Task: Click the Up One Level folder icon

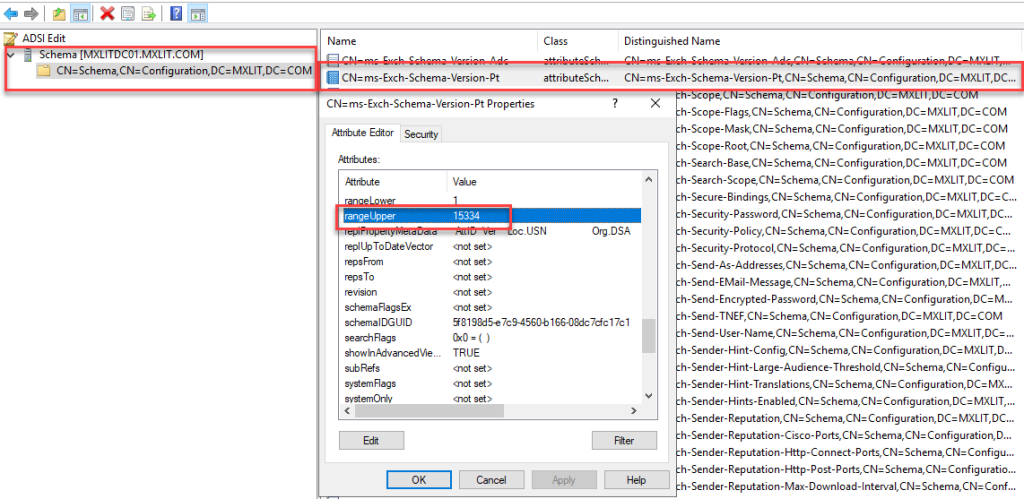Action: coord(60,14)
